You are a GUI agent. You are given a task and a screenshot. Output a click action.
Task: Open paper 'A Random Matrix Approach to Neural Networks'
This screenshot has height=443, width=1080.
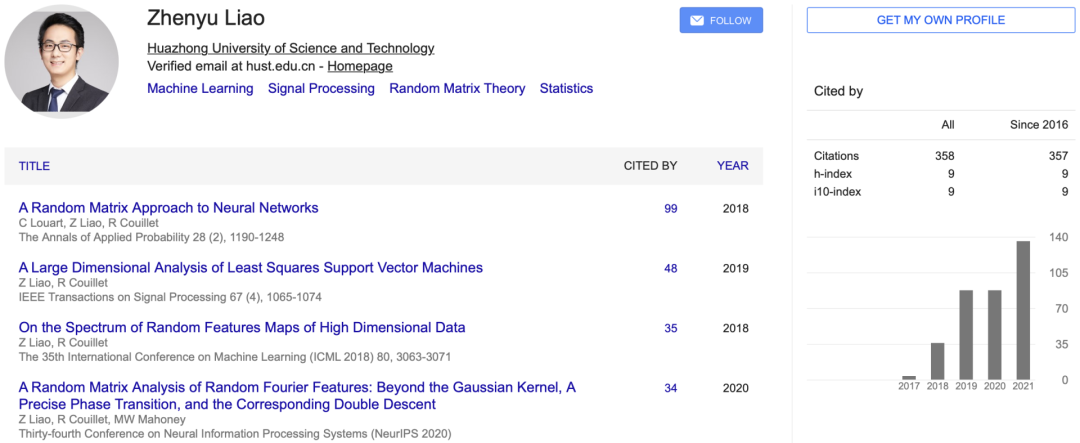point(168,208)
